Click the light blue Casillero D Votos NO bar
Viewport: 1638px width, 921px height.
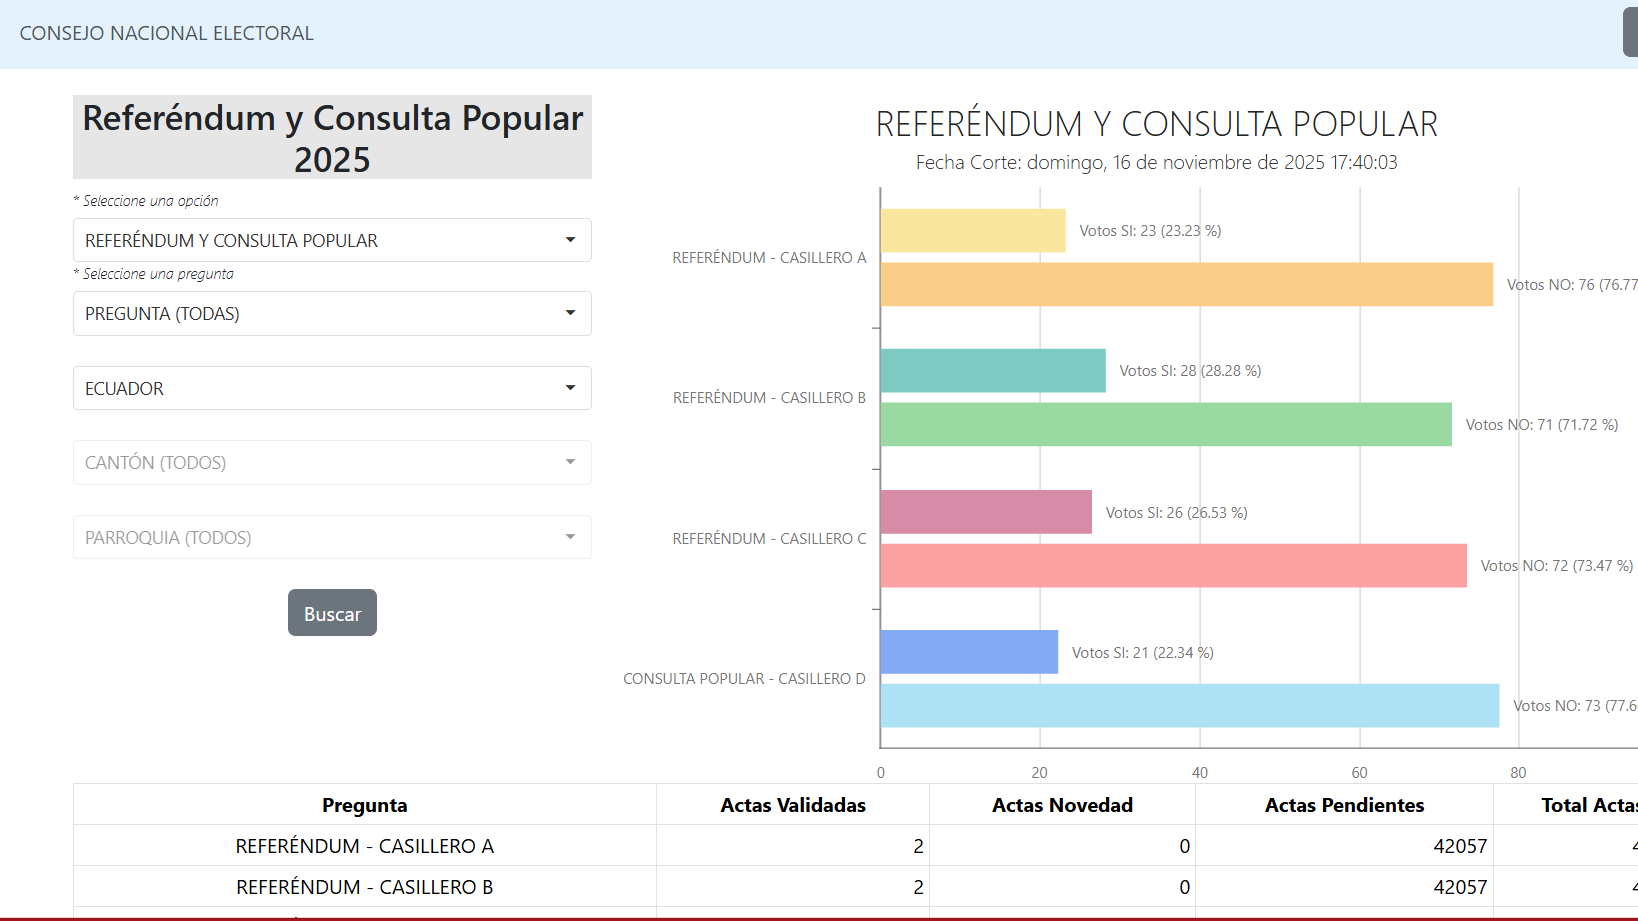[1189, 706]
